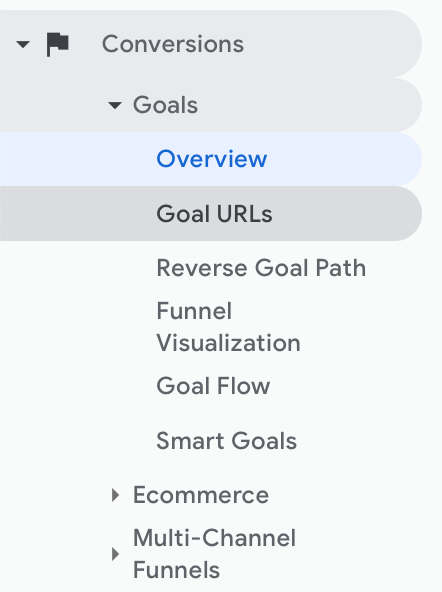Screen dimensions: 442x592
Task: Open the Goal URLs report
Action: click(214, 214)
